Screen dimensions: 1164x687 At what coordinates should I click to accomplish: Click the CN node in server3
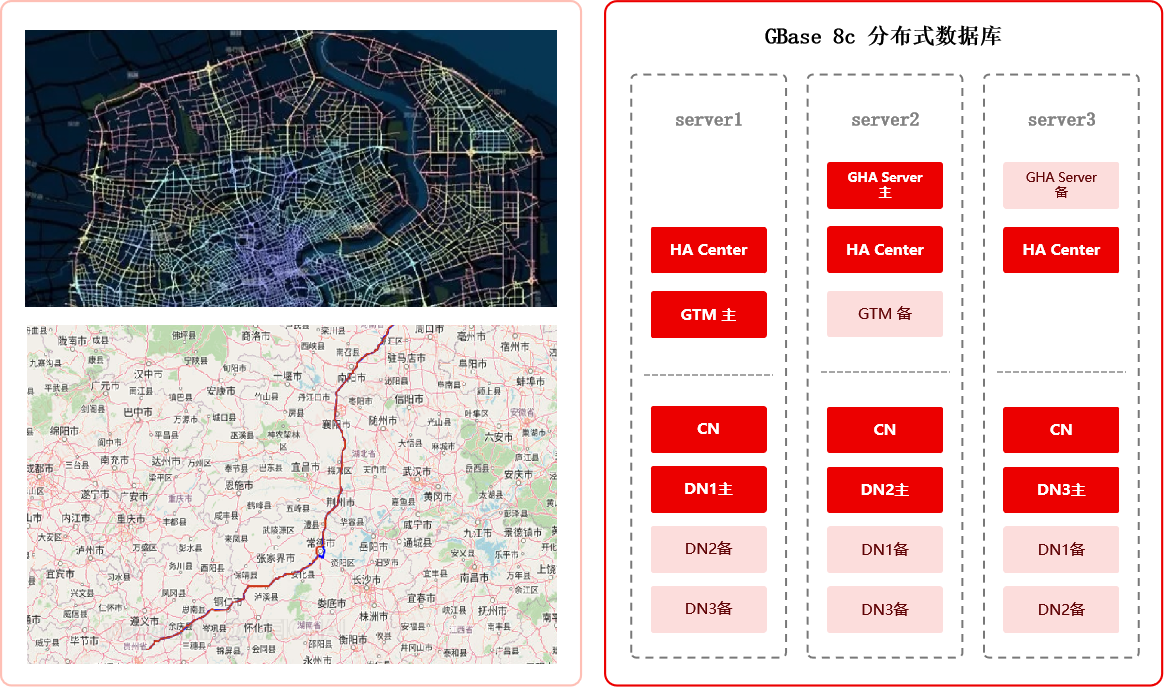point(1061,429)
